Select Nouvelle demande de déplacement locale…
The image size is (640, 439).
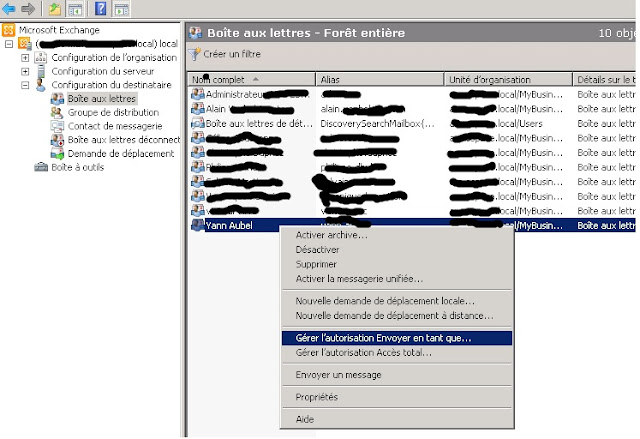tap(397, 301)
